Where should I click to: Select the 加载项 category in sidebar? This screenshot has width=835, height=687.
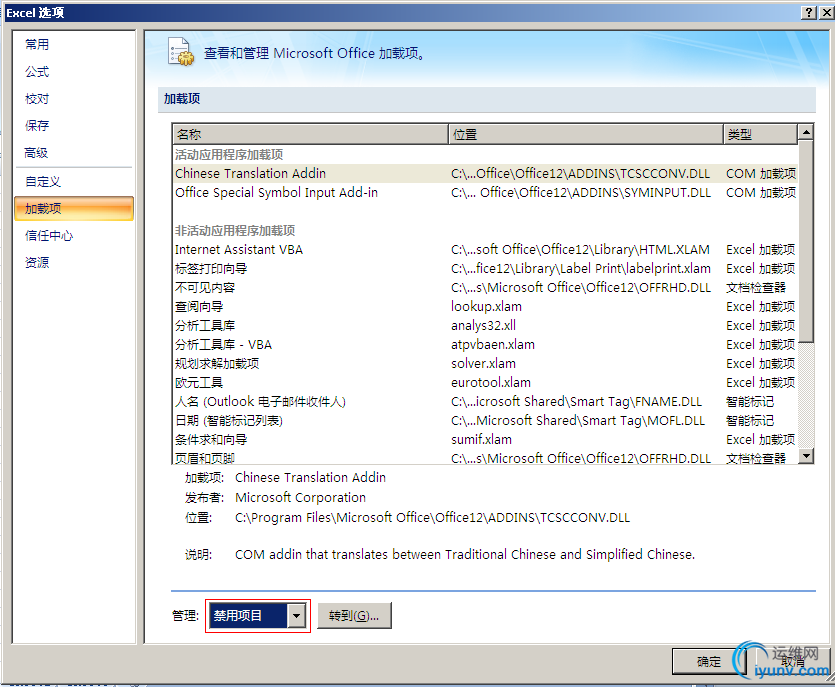74,208
